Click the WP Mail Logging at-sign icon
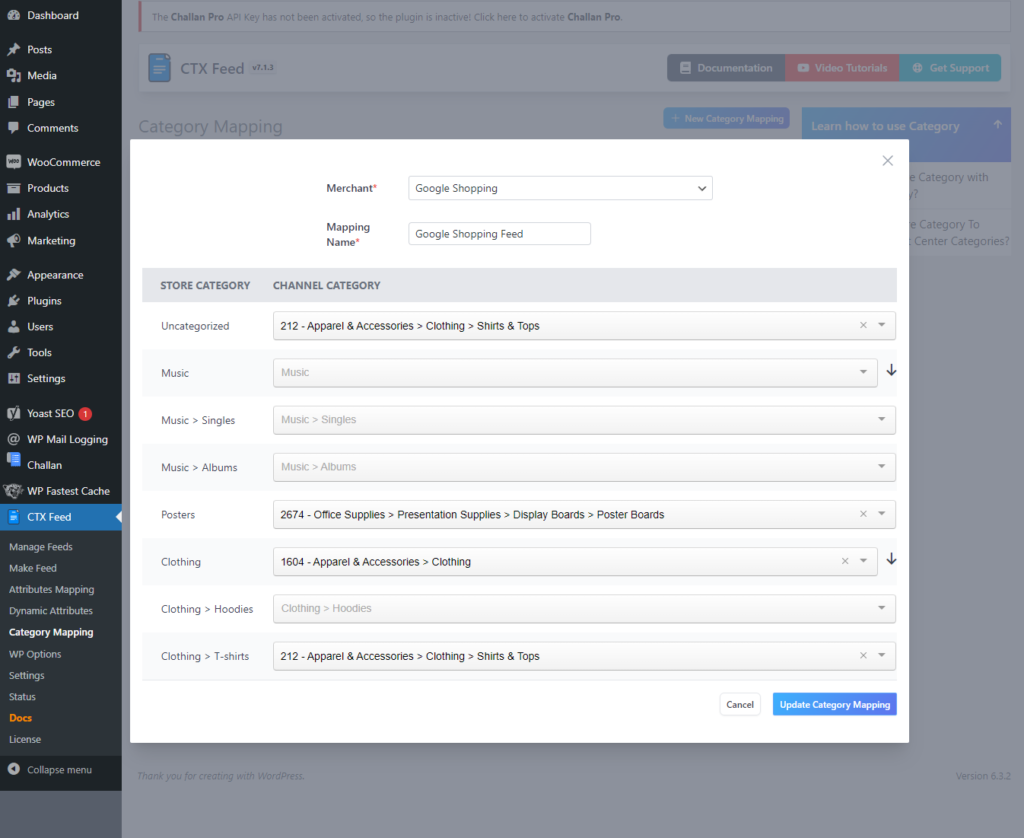The image size is (1024, 838). tap(14, 439)
